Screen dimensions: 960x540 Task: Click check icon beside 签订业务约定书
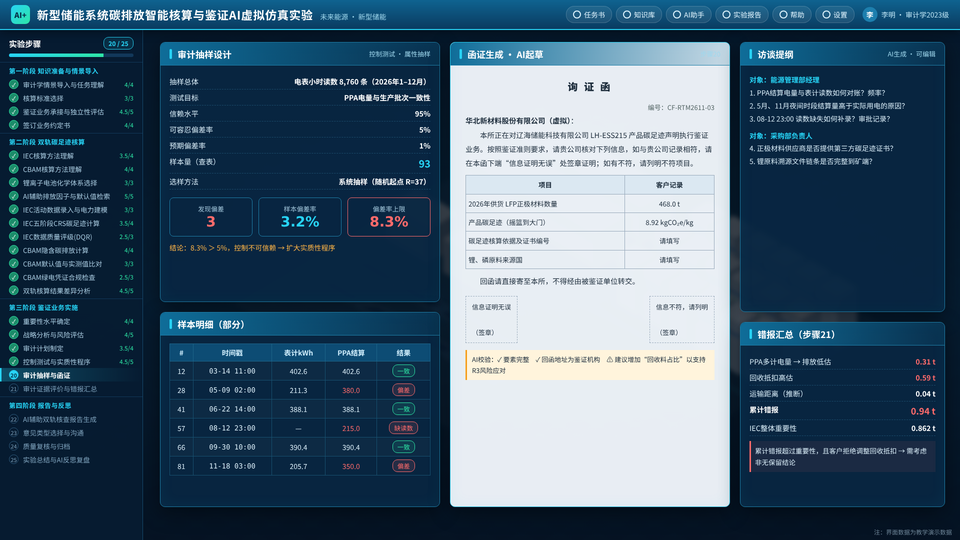point(13,125)
